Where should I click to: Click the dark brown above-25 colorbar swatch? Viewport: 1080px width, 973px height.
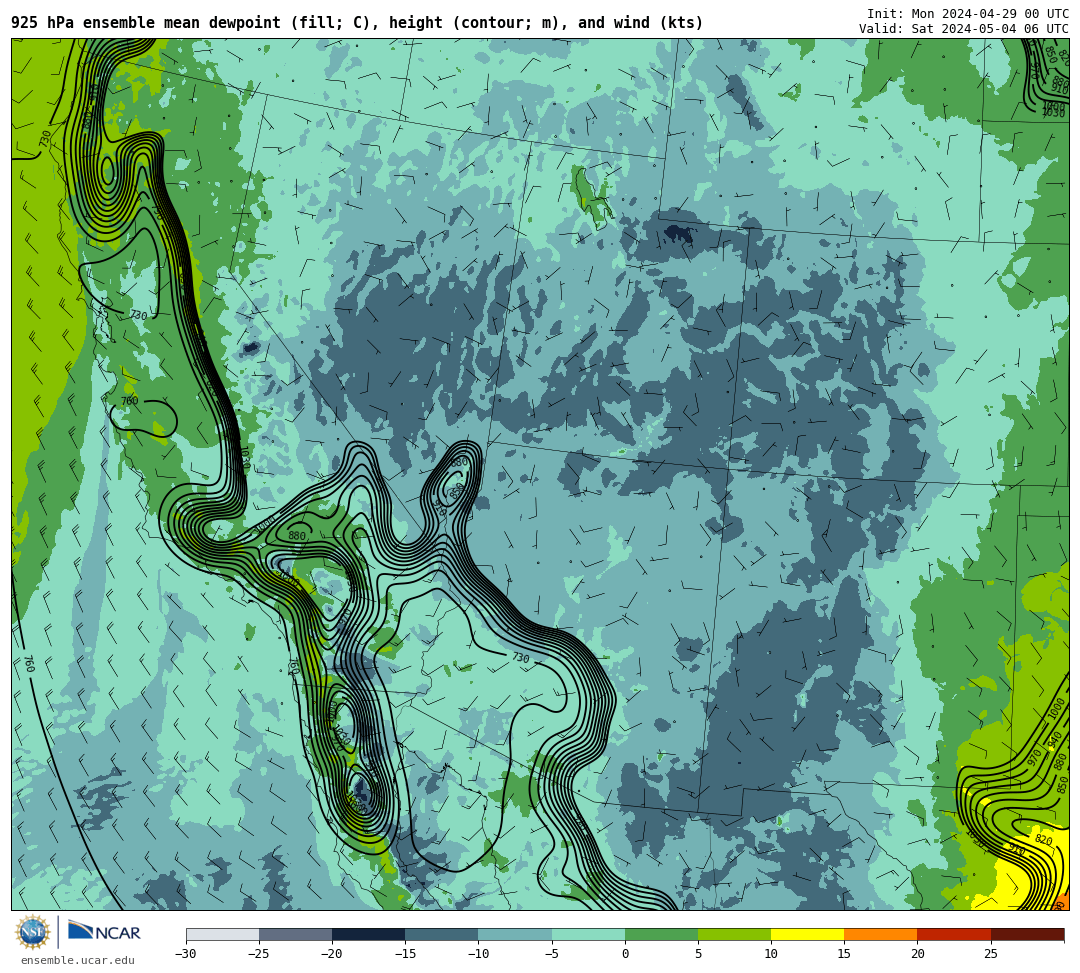pyautogui.click(x=1028, y=934)
